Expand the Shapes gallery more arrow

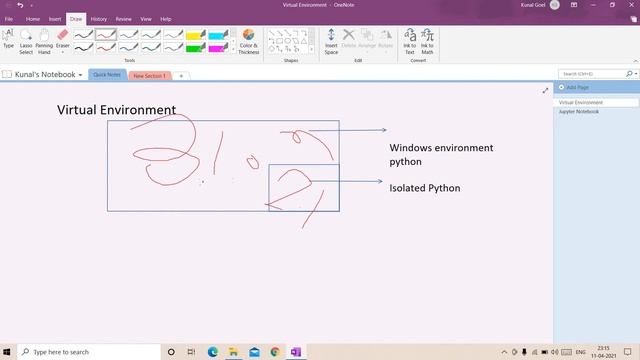[311, 49]
